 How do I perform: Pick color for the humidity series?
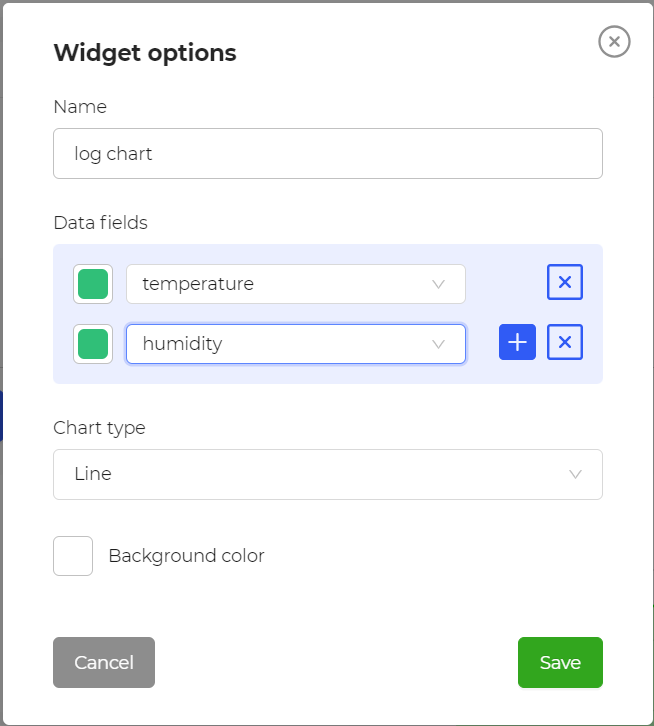point(93,344)
